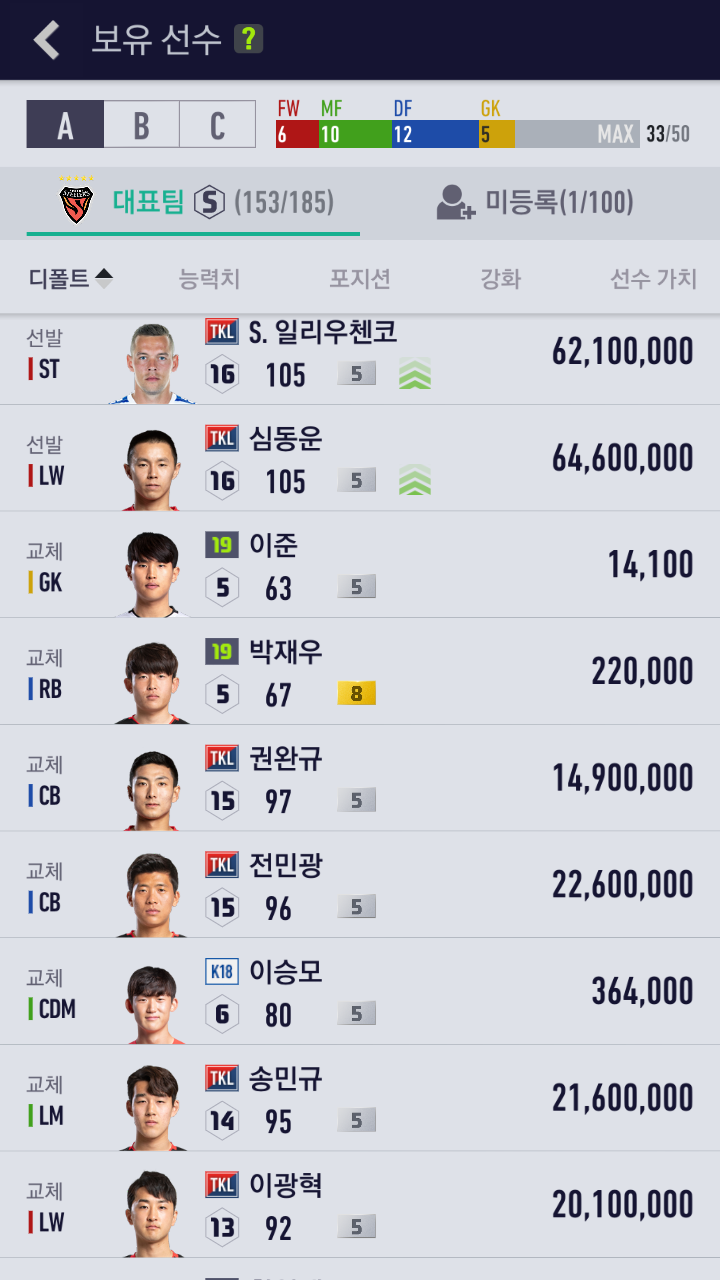
Task: Tap the blue DF segment of position bar
Action: click(435, 134)
